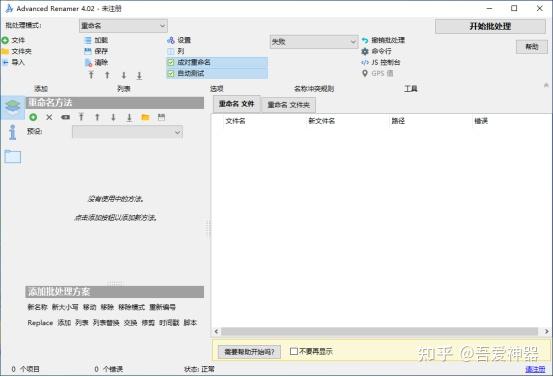Add a renaming method with green plus
Viewport: 553px width, 377px height.
[33, 117]
